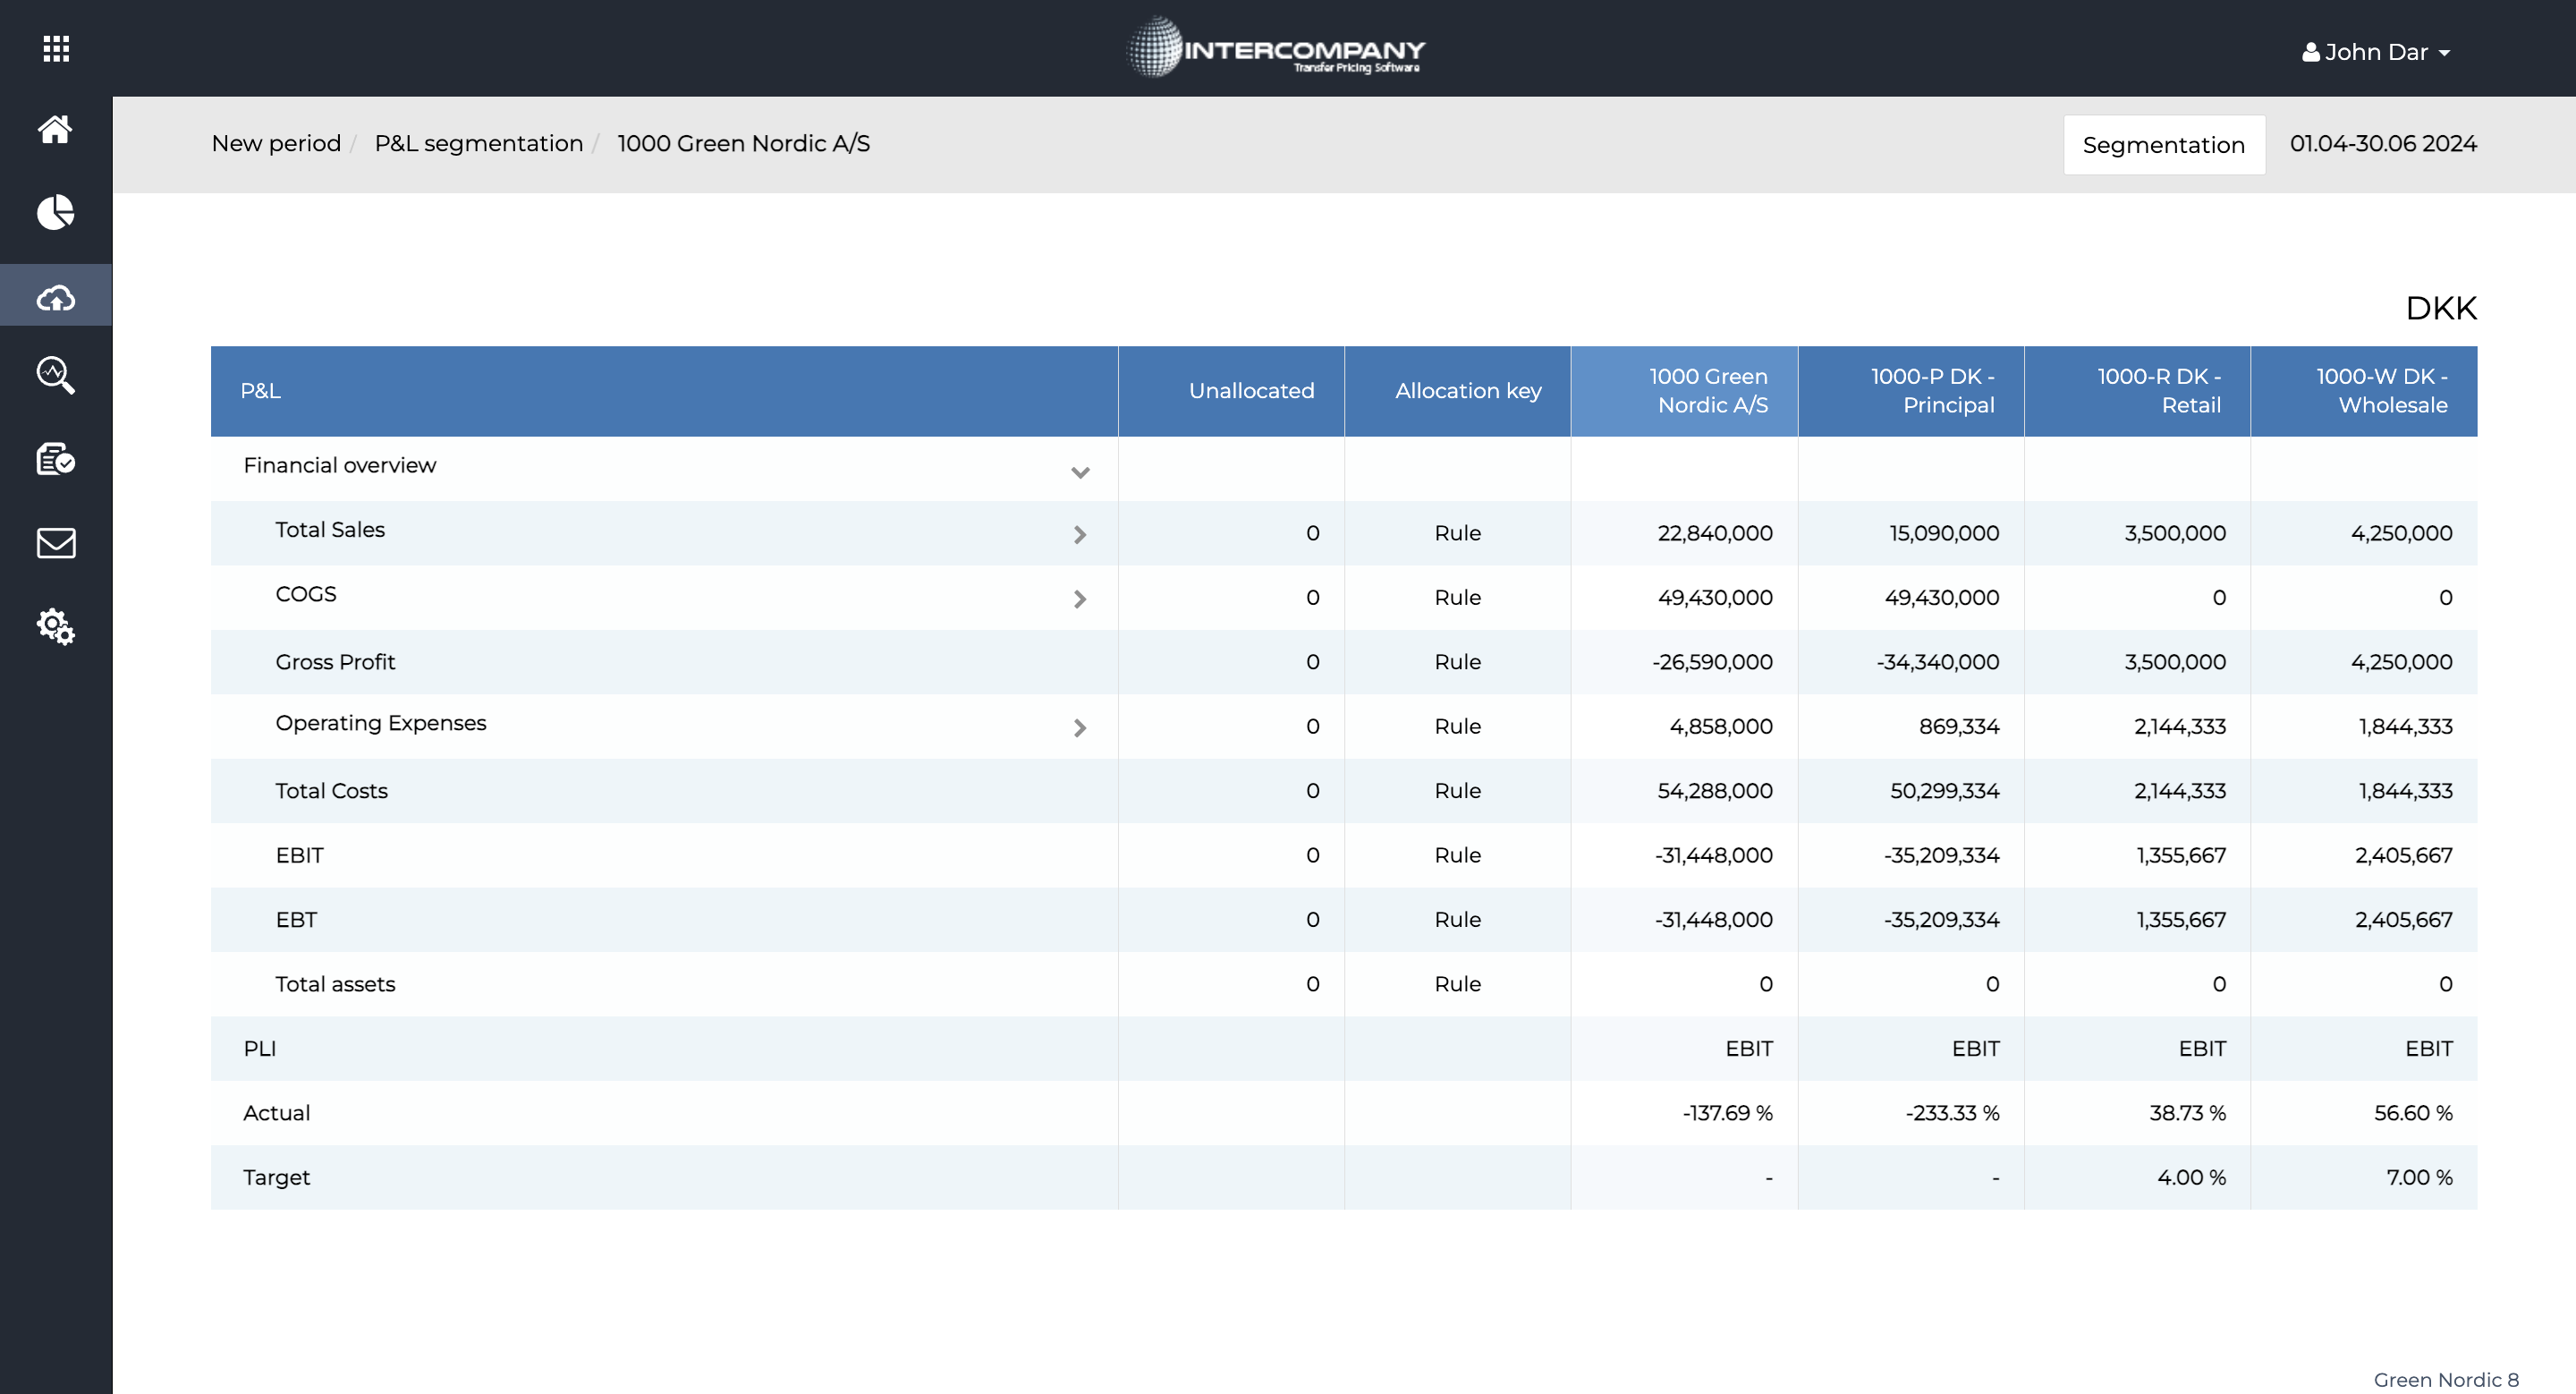Open the apps grid menu icon
The width and height of the screenshot is (2576, 1394).
[x=56, y=49]
